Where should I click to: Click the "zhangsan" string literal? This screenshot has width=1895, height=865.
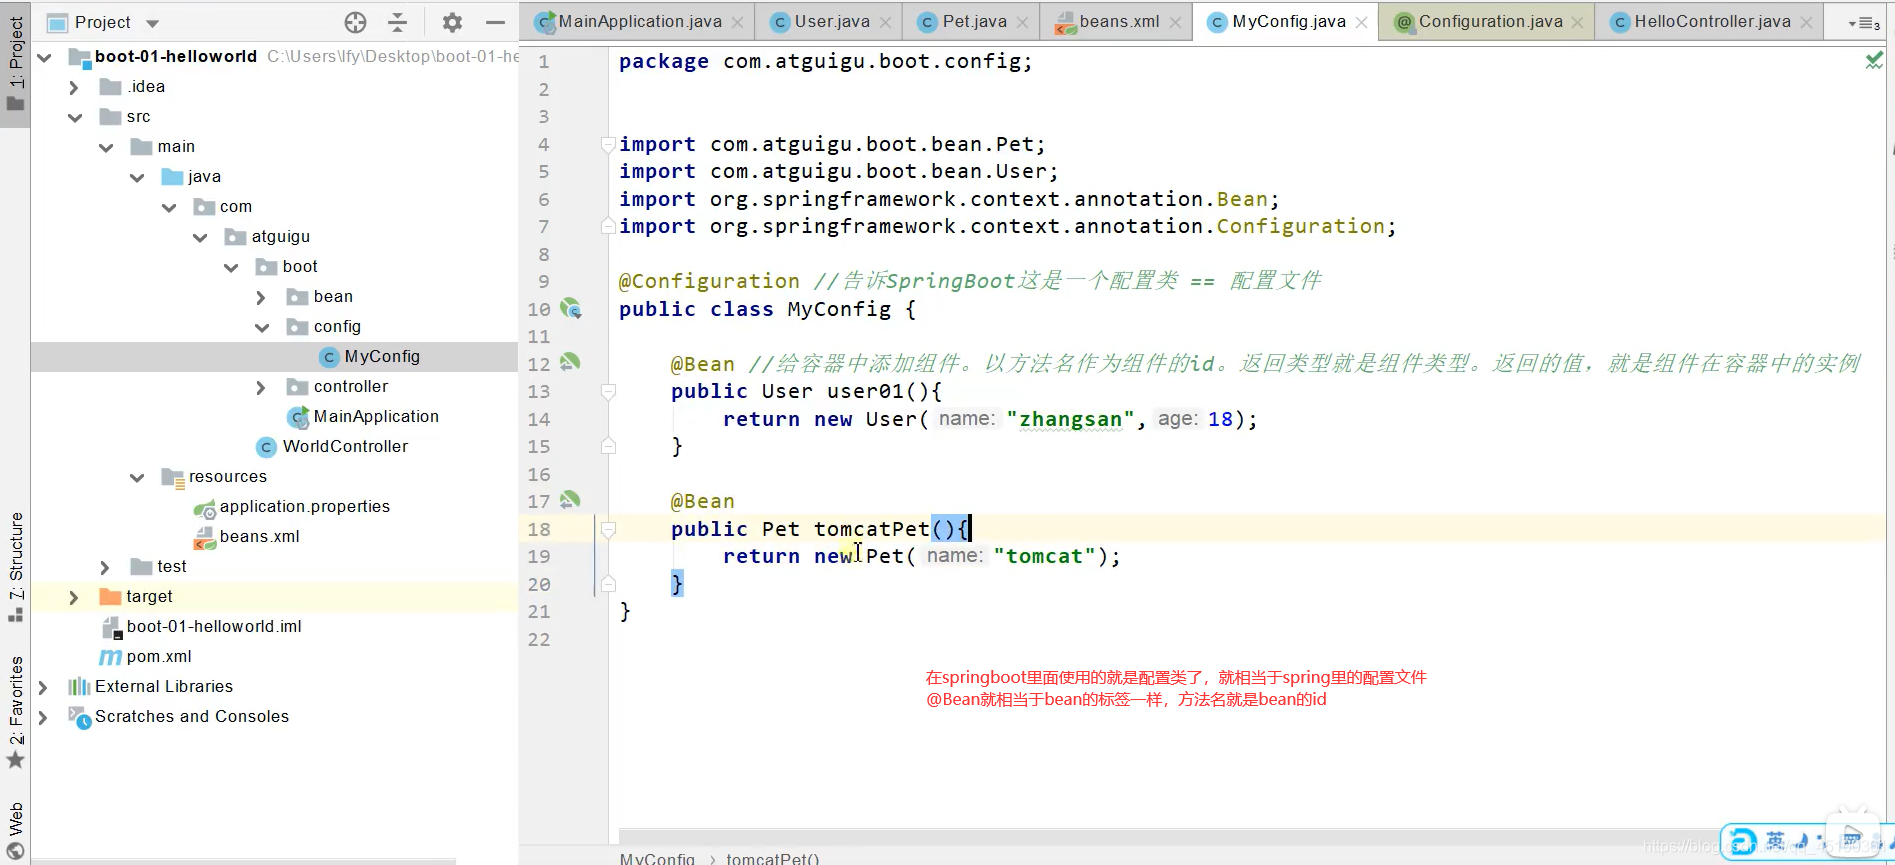coord(1070,419)
